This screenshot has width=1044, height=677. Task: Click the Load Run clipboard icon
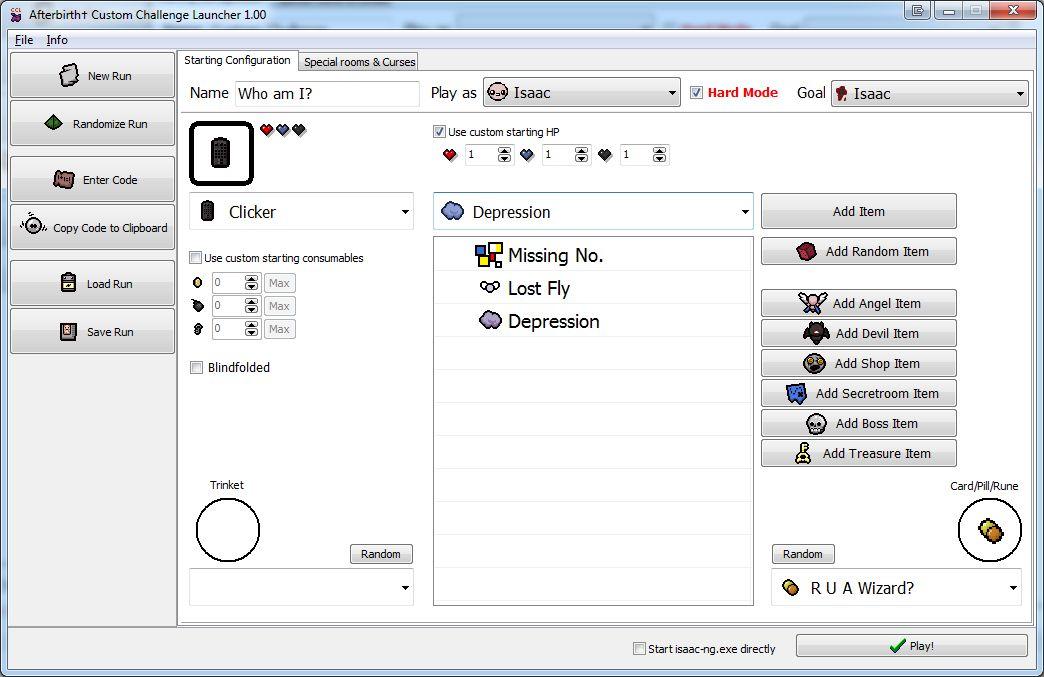tap(69, 283)
